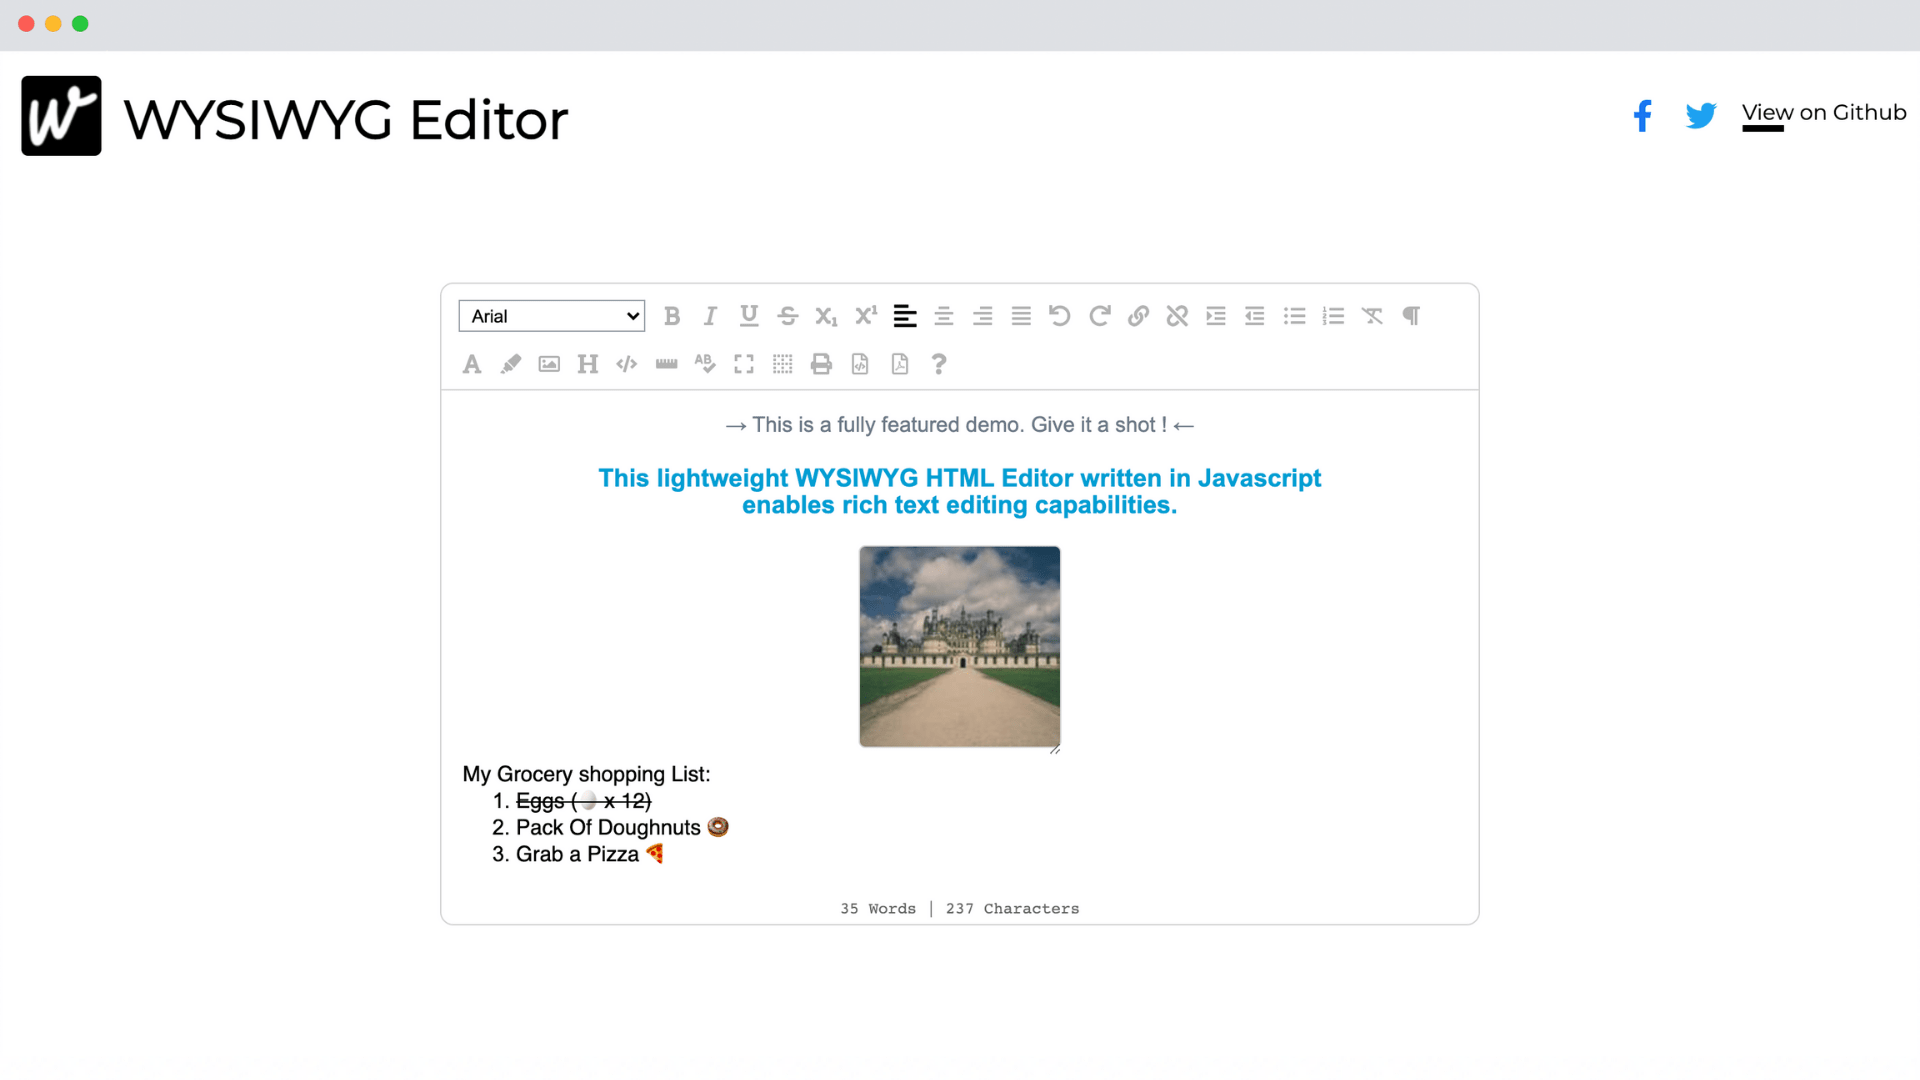Open the font color tool
This screenshot has height=1080, width=1920.
pyautogui.click(x=472, y=364)
